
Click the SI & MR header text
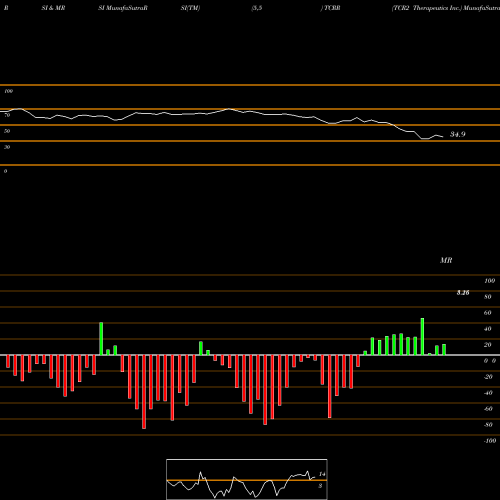pyautogui.click(x=53, y=8)
